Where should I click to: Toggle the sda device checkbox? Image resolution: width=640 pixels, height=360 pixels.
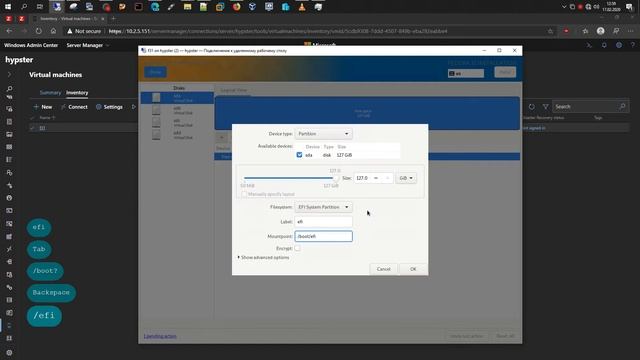pos(299,155)
